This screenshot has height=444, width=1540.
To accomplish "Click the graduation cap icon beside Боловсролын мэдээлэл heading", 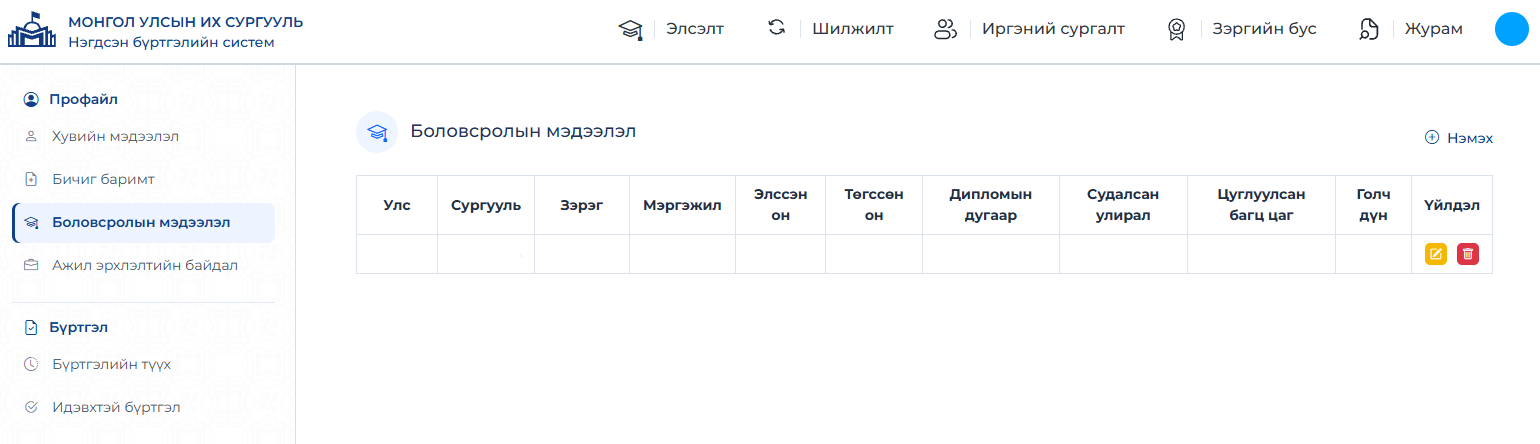I will coord(377,132).
